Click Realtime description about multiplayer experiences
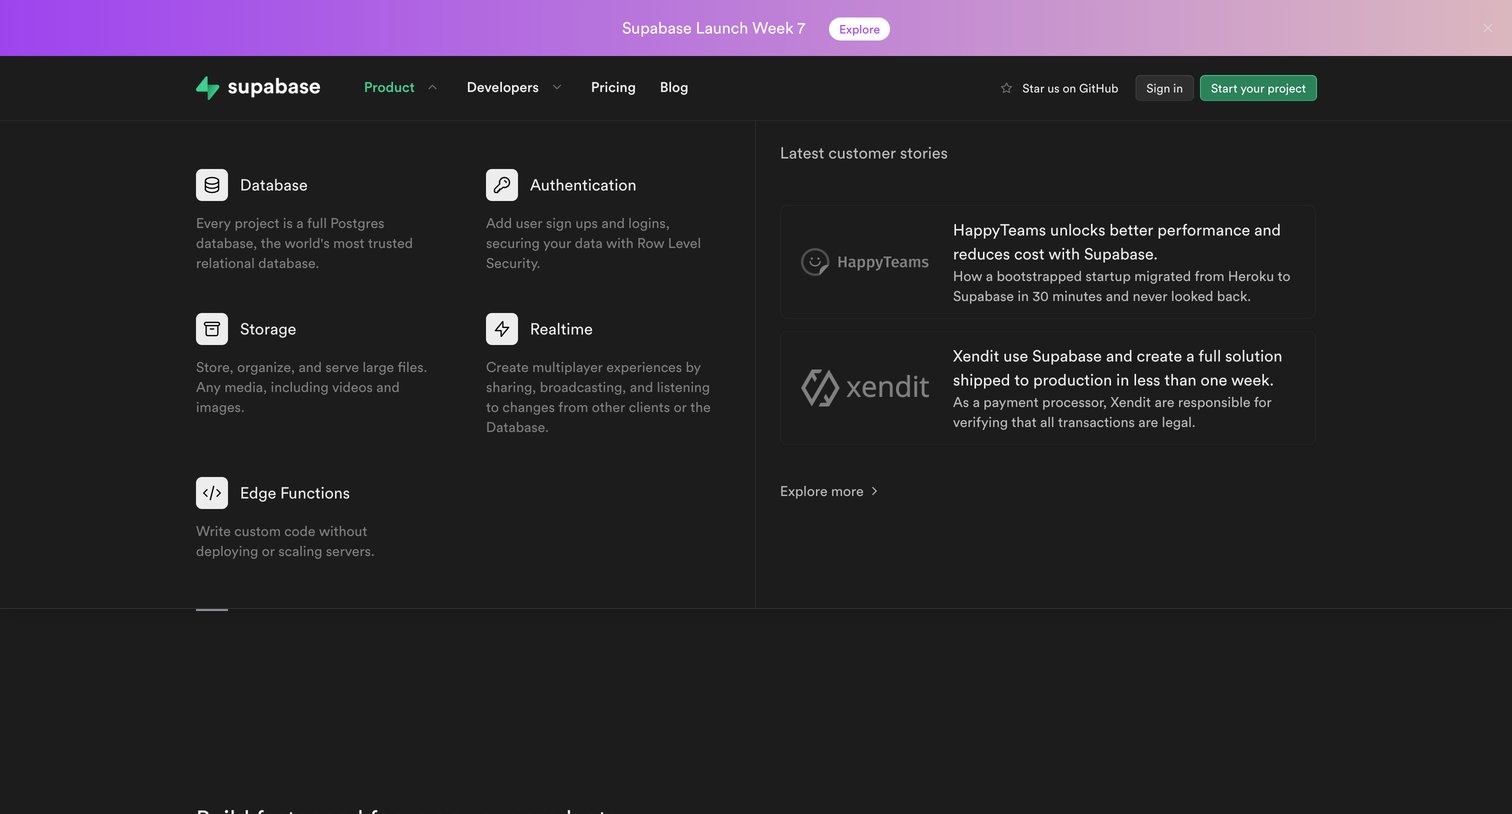The width and height of the screenshot is (1512, 814). pos(598,397)
